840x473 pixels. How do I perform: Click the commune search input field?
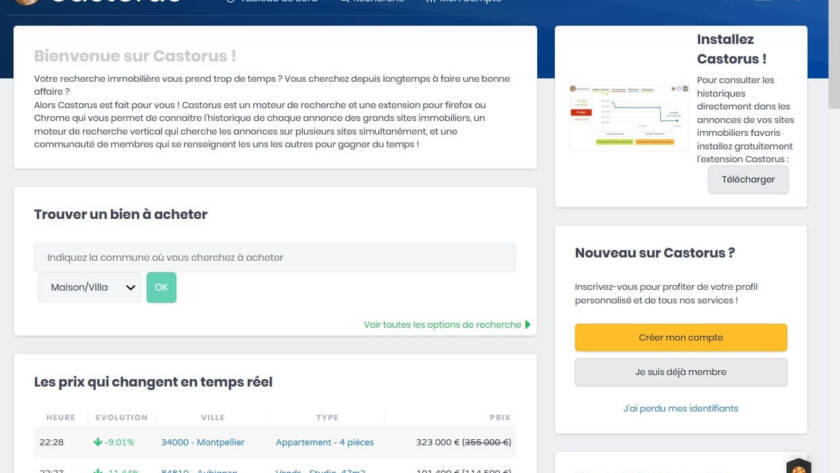[x=275, y=257]
